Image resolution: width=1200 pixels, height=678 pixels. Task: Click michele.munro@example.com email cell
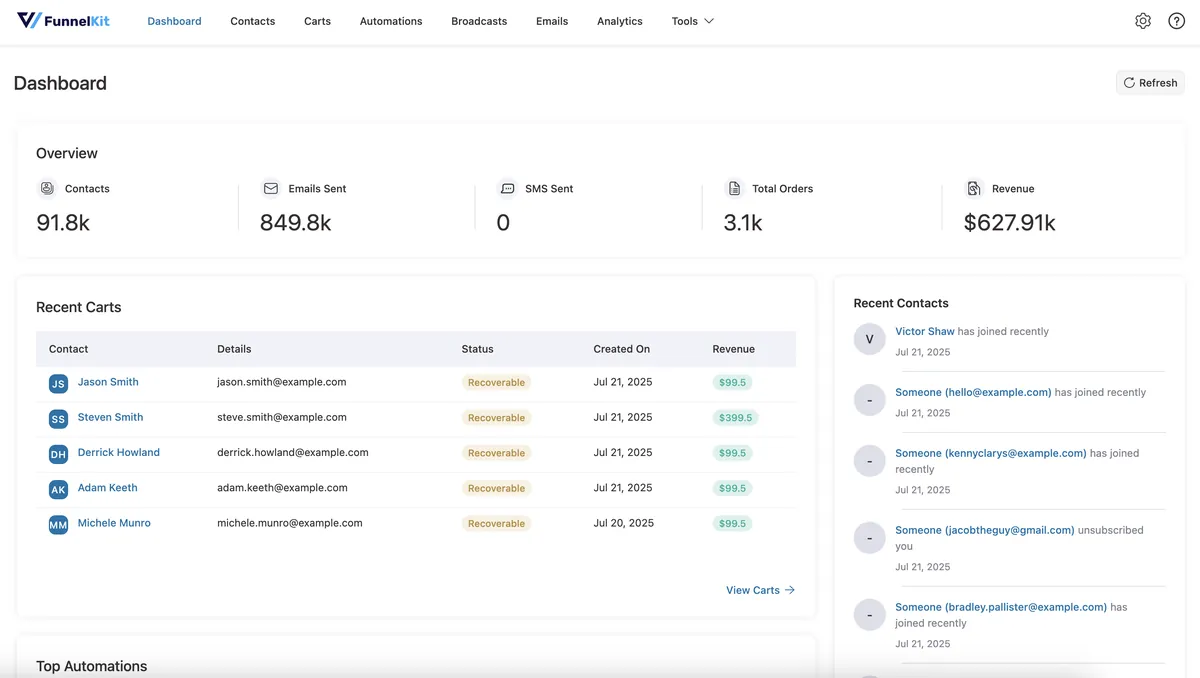coord(290,523)
